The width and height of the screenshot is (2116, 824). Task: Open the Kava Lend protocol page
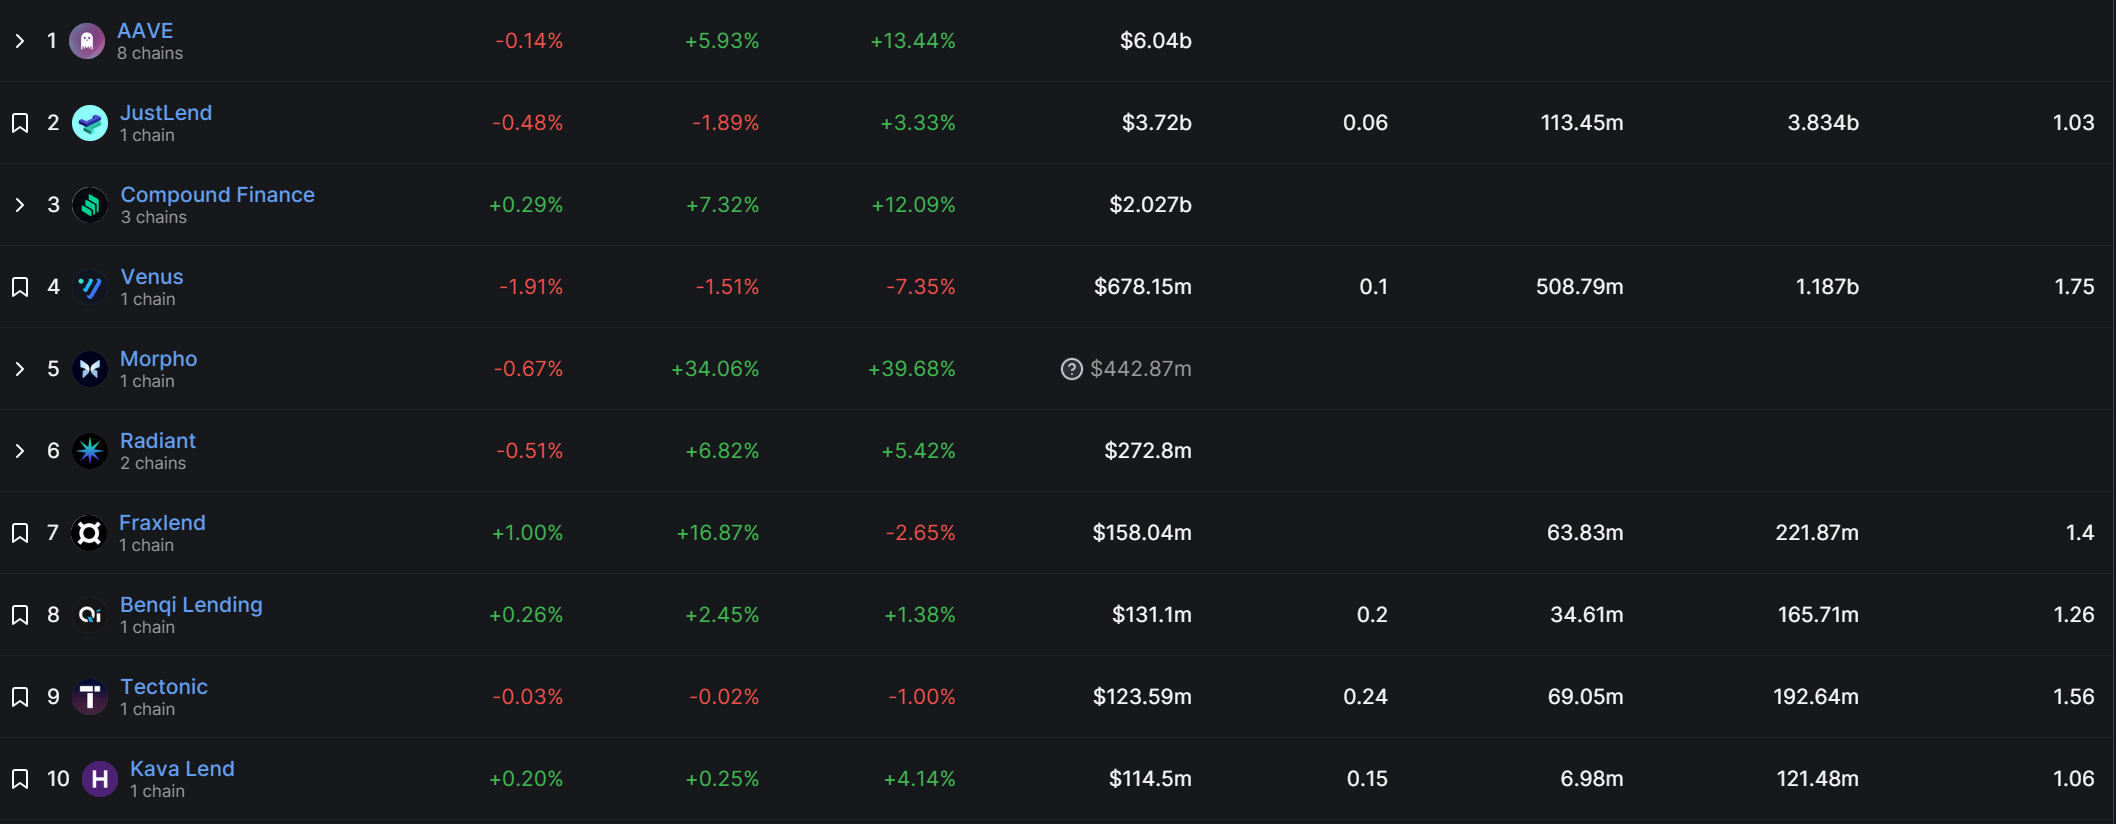click(182, 768)
